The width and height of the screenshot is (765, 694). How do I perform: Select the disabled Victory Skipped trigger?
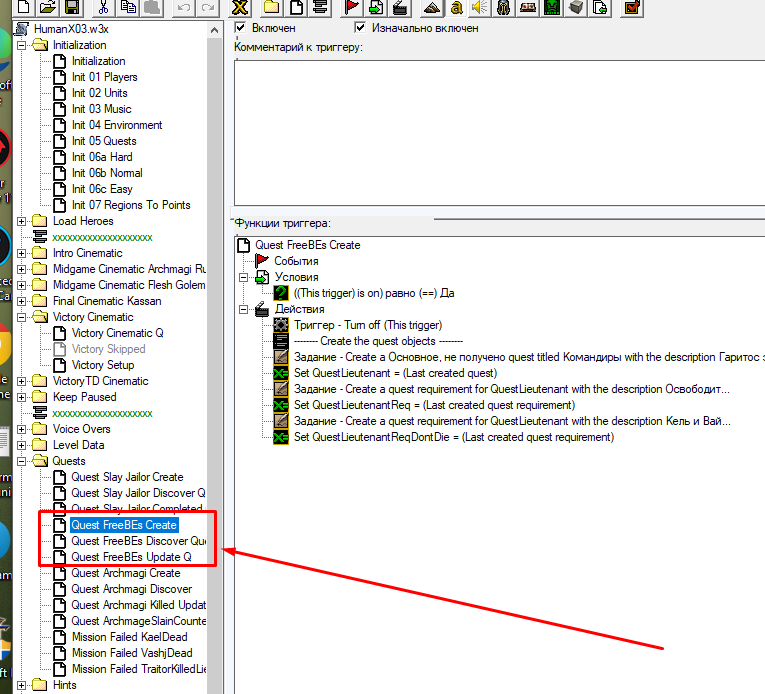[108, 349]
